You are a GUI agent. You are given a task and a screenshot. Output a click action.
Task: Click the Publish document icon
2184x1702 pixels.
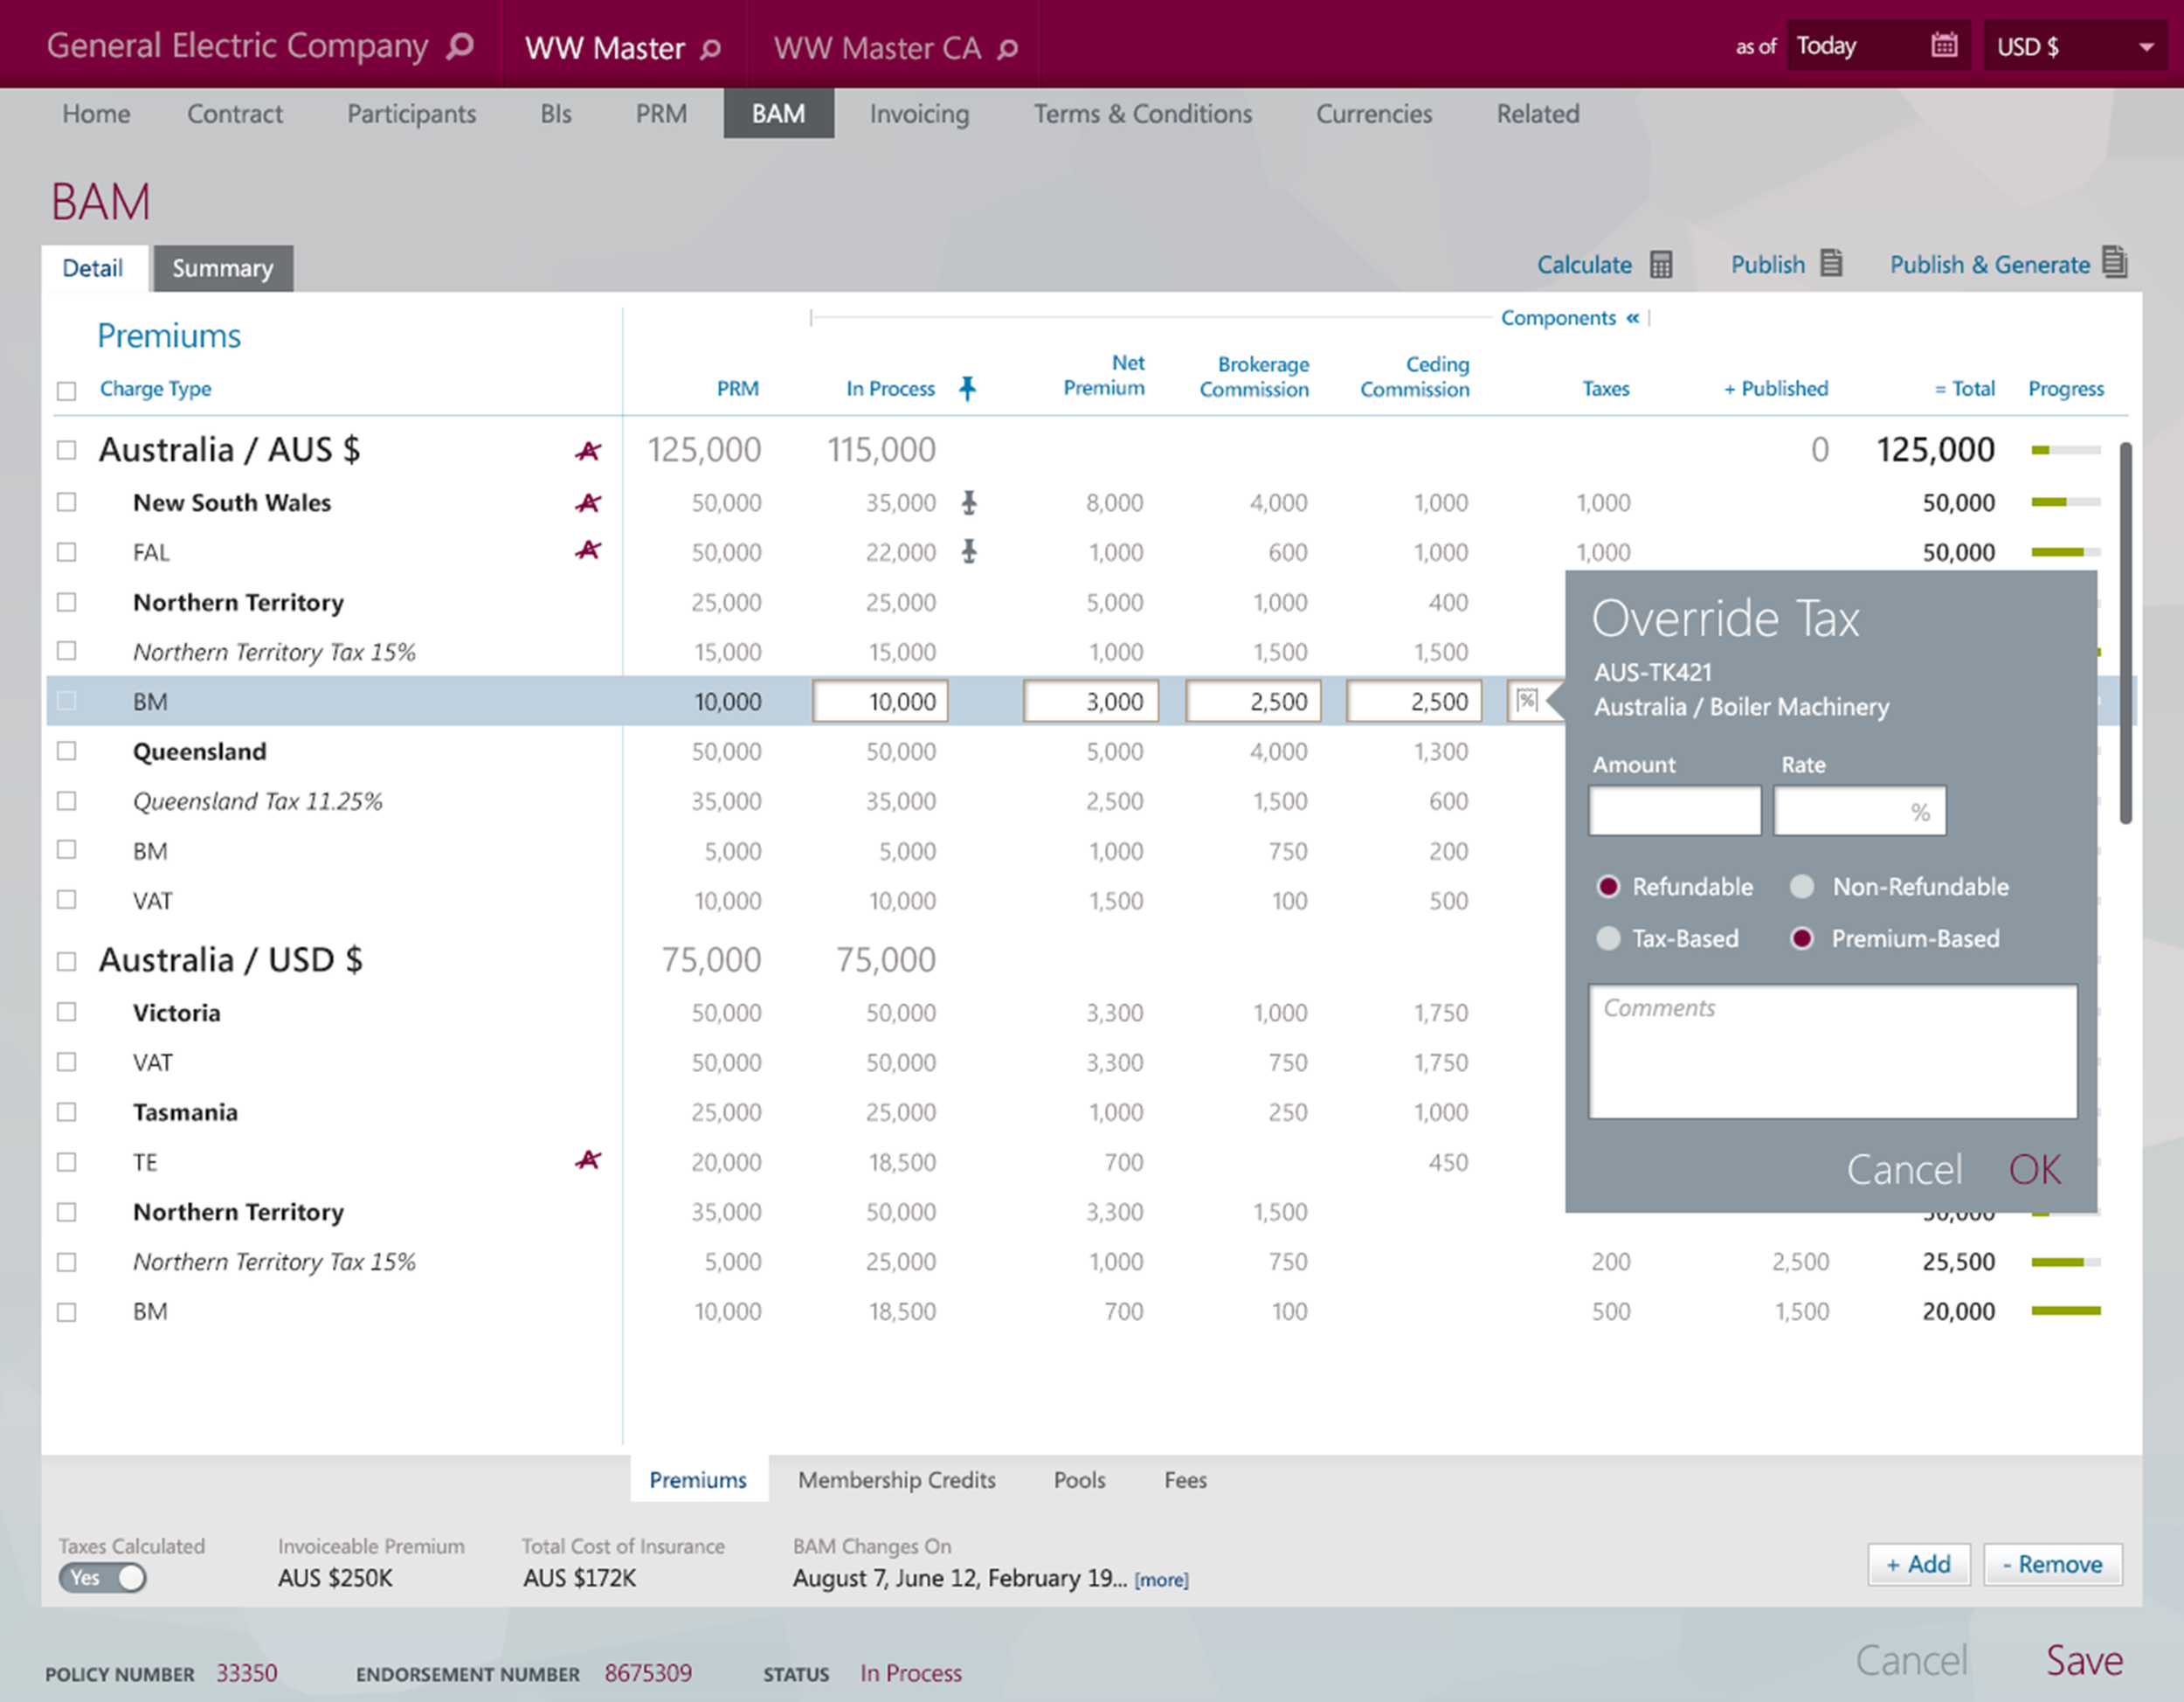coord(1830,264)
